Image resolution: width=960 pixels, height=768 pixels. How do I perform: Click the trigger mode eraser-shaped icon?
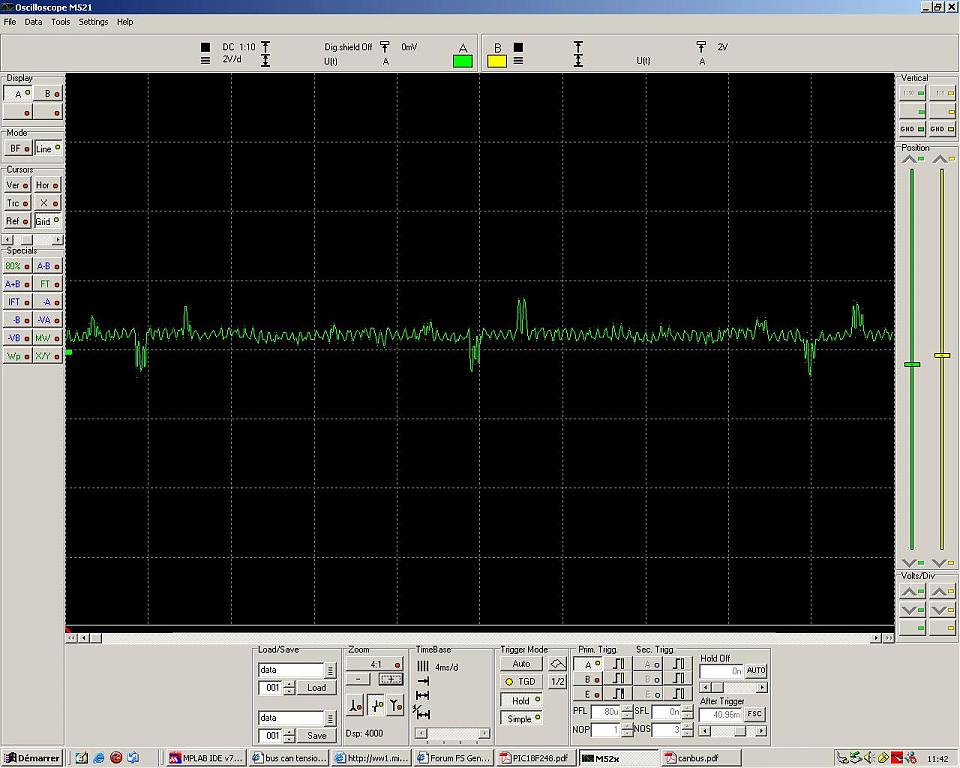(557, 664)
